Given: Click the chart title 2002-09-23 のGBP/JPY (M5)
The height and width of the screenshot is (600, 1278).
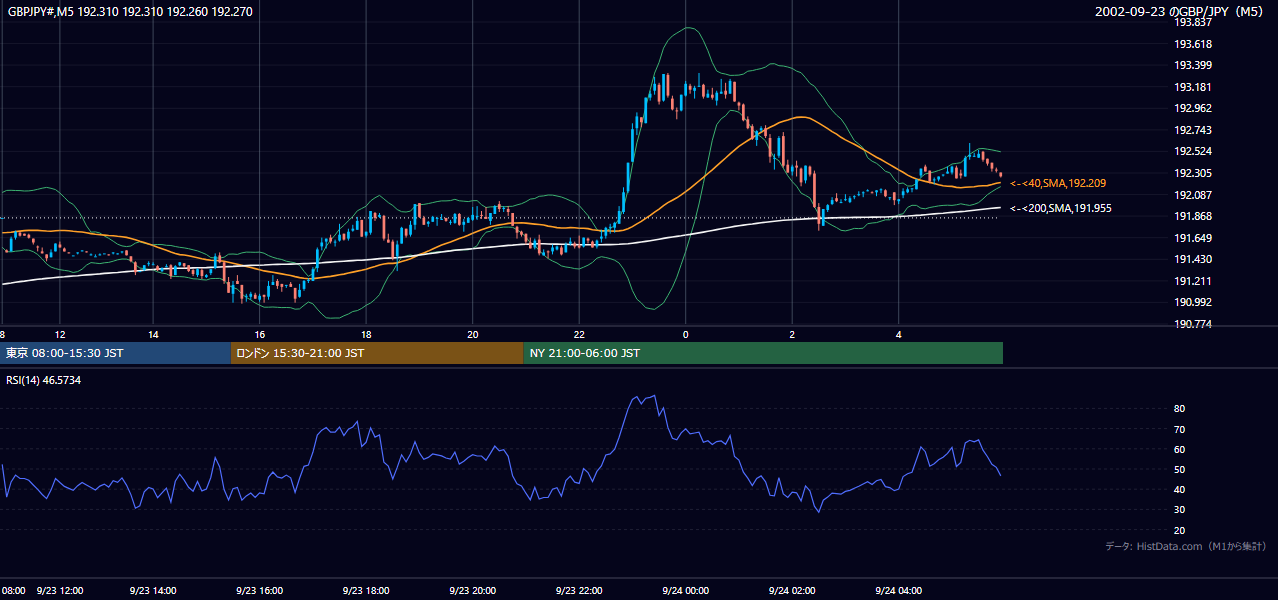Looking at the screenshot, I should [x=1181, y=11].
